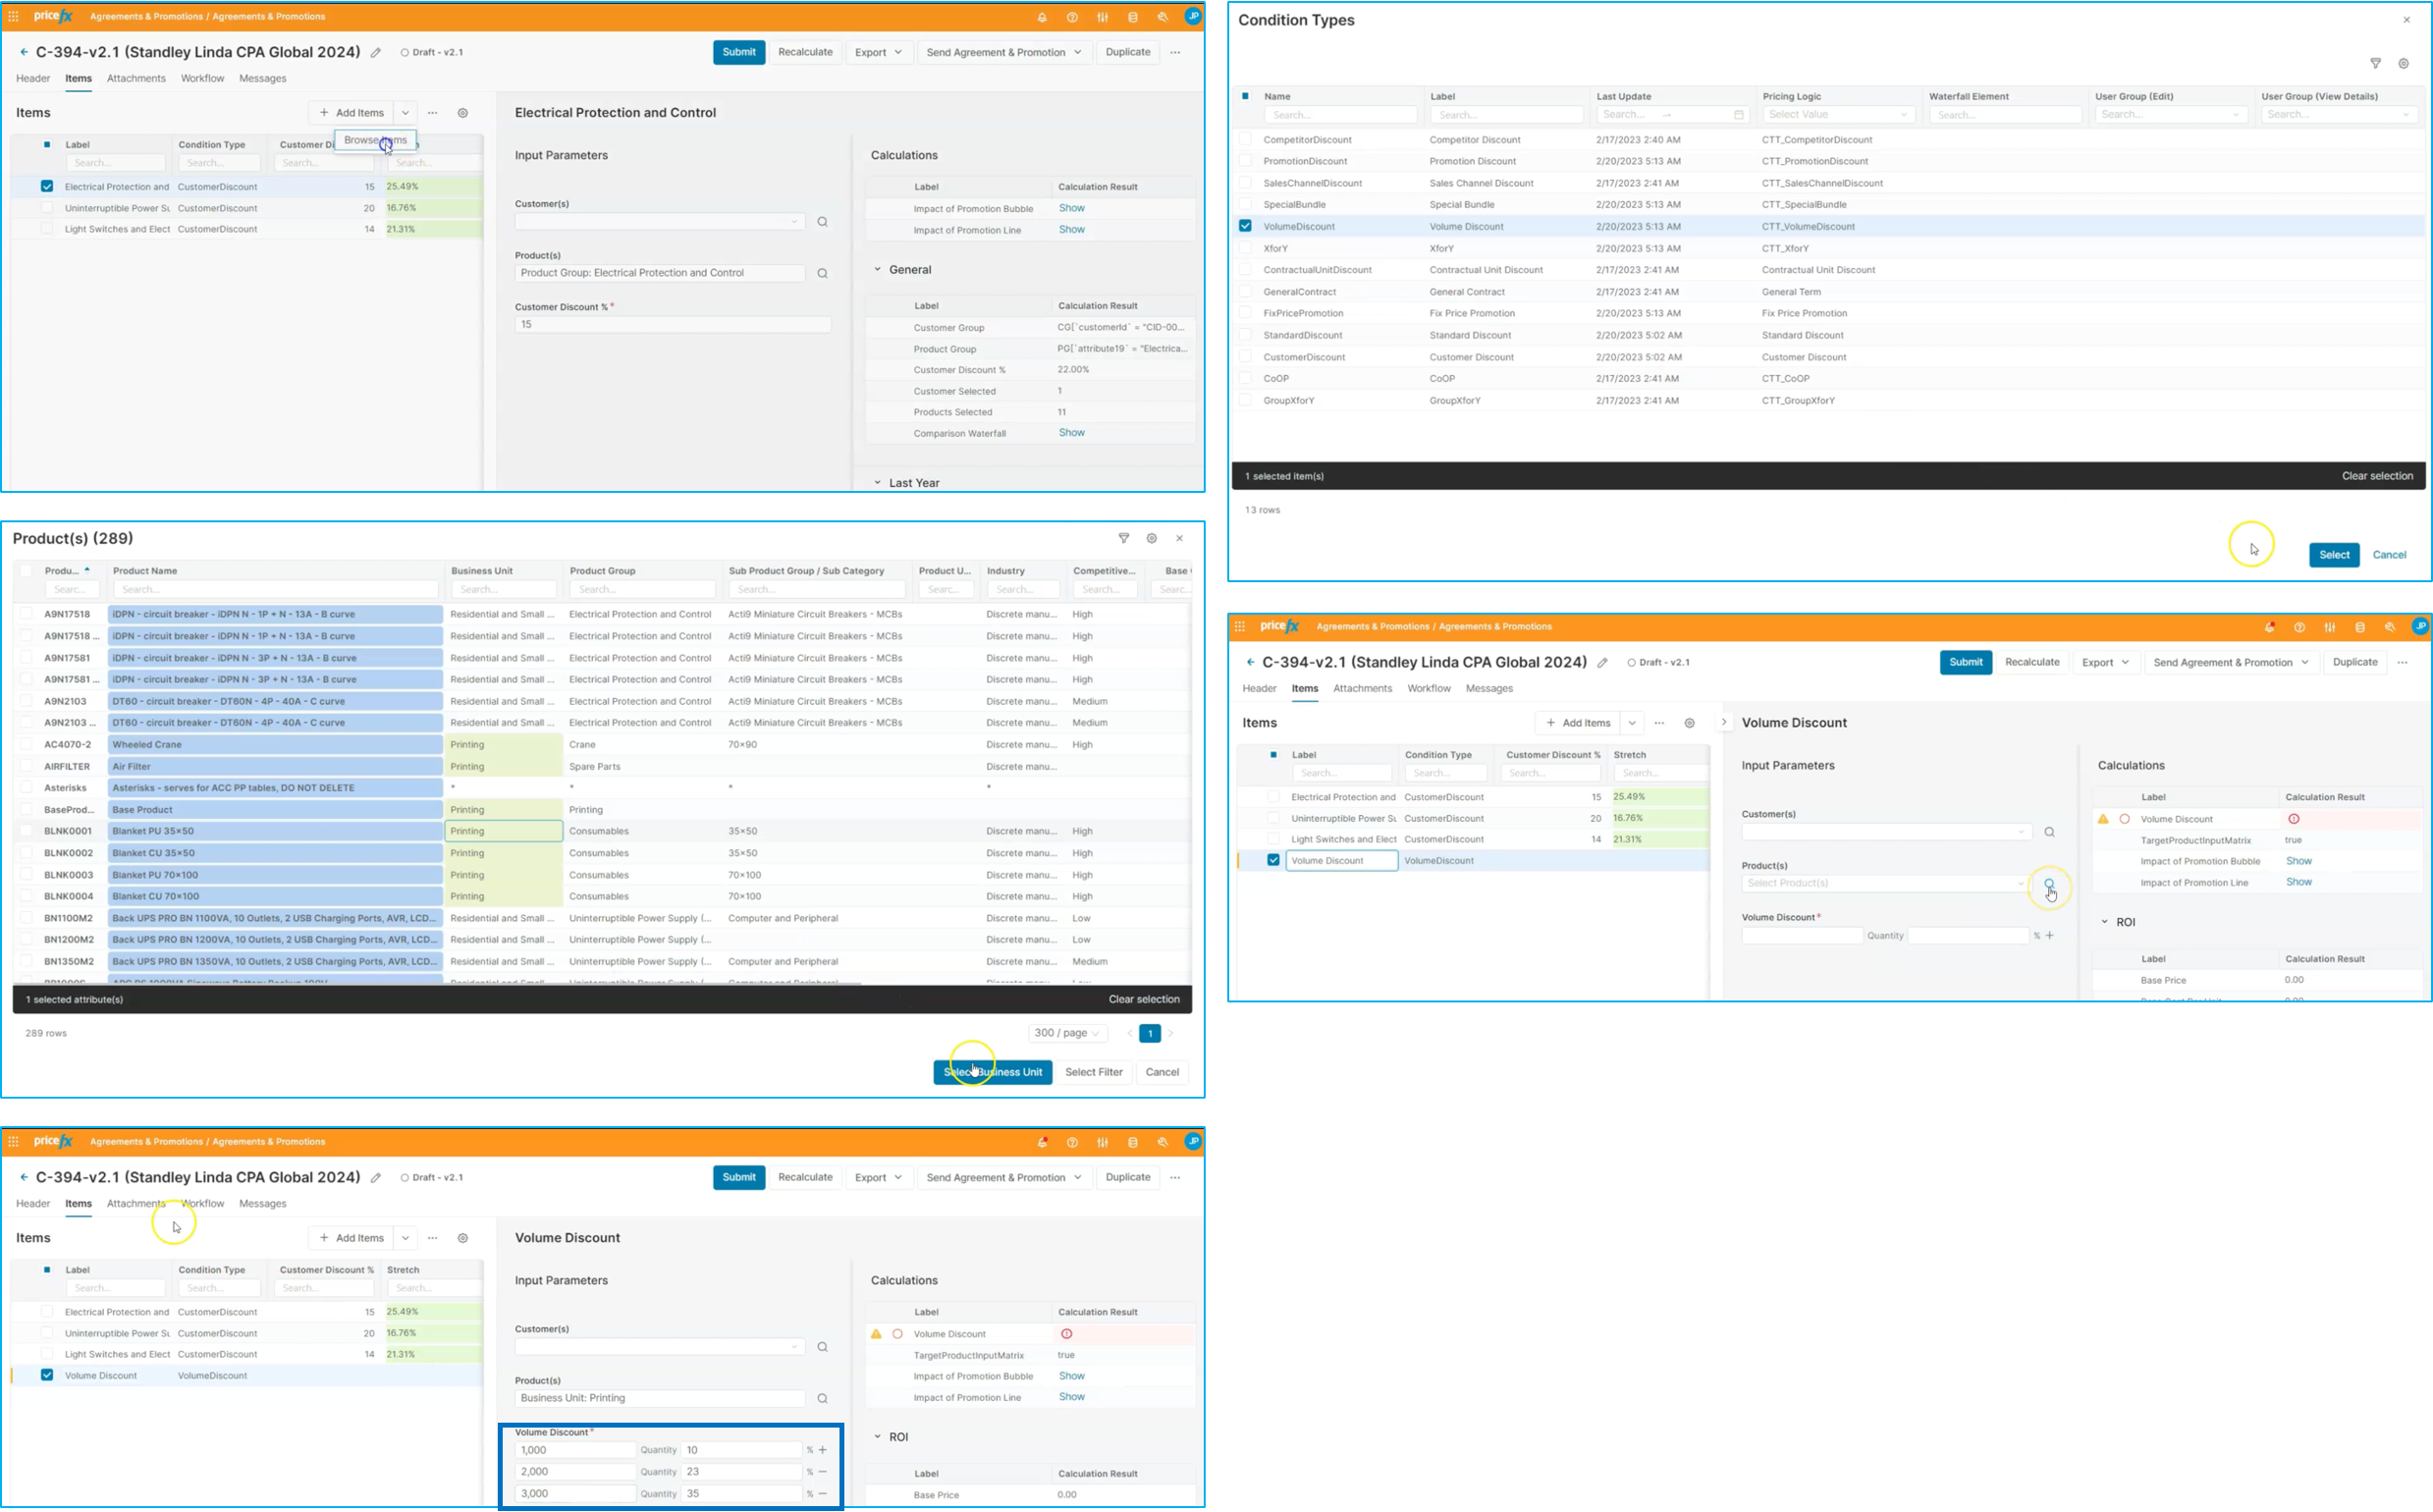2433x1512 pixels.
Task: Uncheck the VolumeDiscount condition type row
Action: point(1245,227)
